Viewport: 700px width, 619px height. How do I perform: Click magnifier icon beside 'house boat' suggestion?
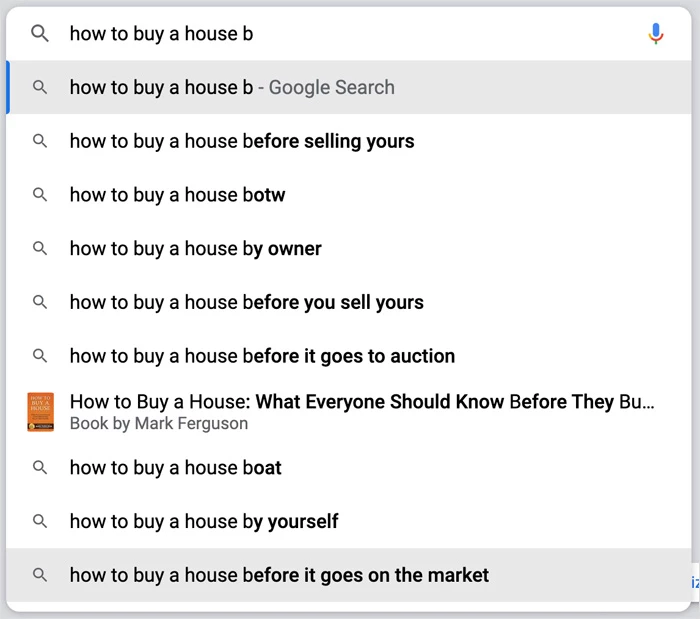(x=40, y=467)
